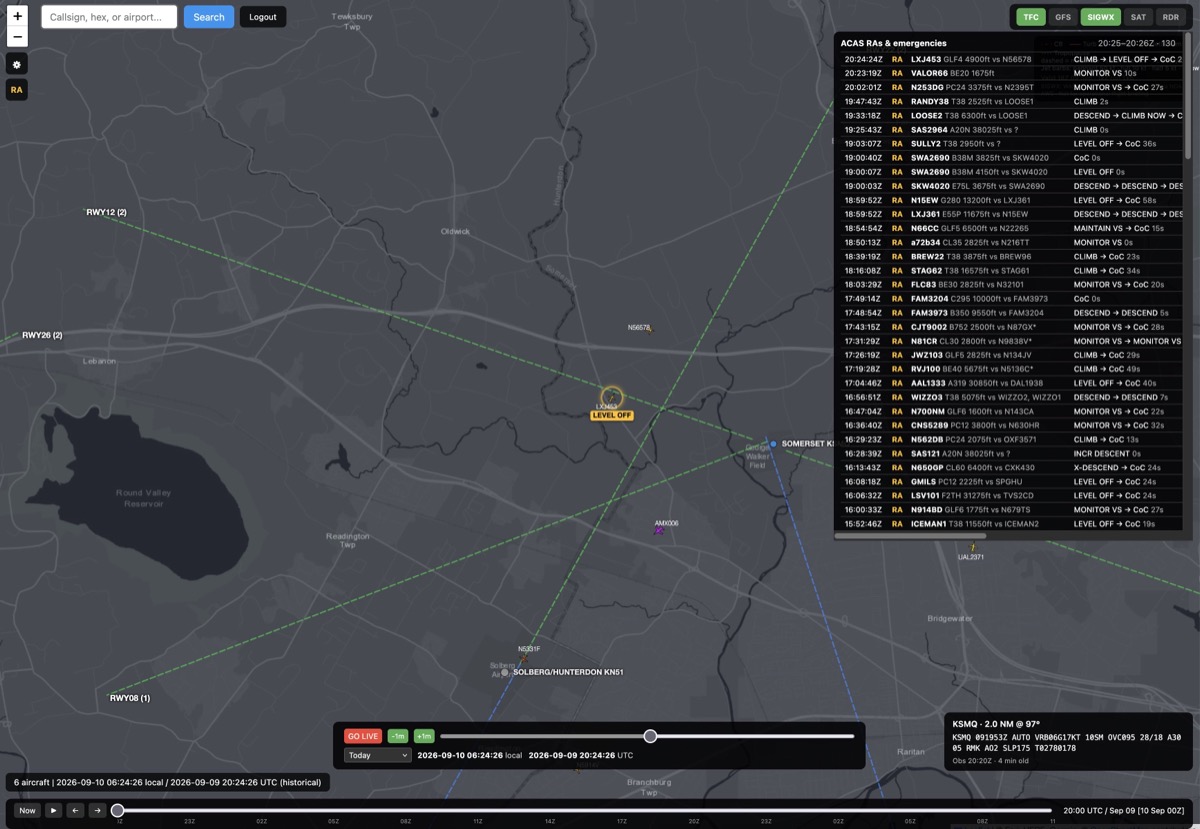Viewport: 1200px width, 829px height.
Task: Click the bottom timeline slider handle
Action: [117, 810]
